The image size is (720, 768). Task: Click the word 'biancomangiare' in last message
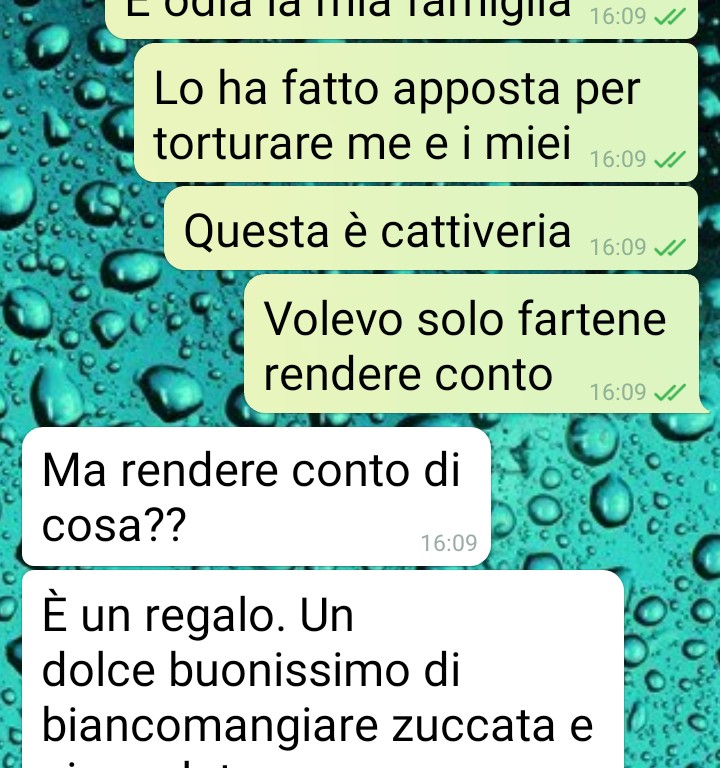coord(210,727)
